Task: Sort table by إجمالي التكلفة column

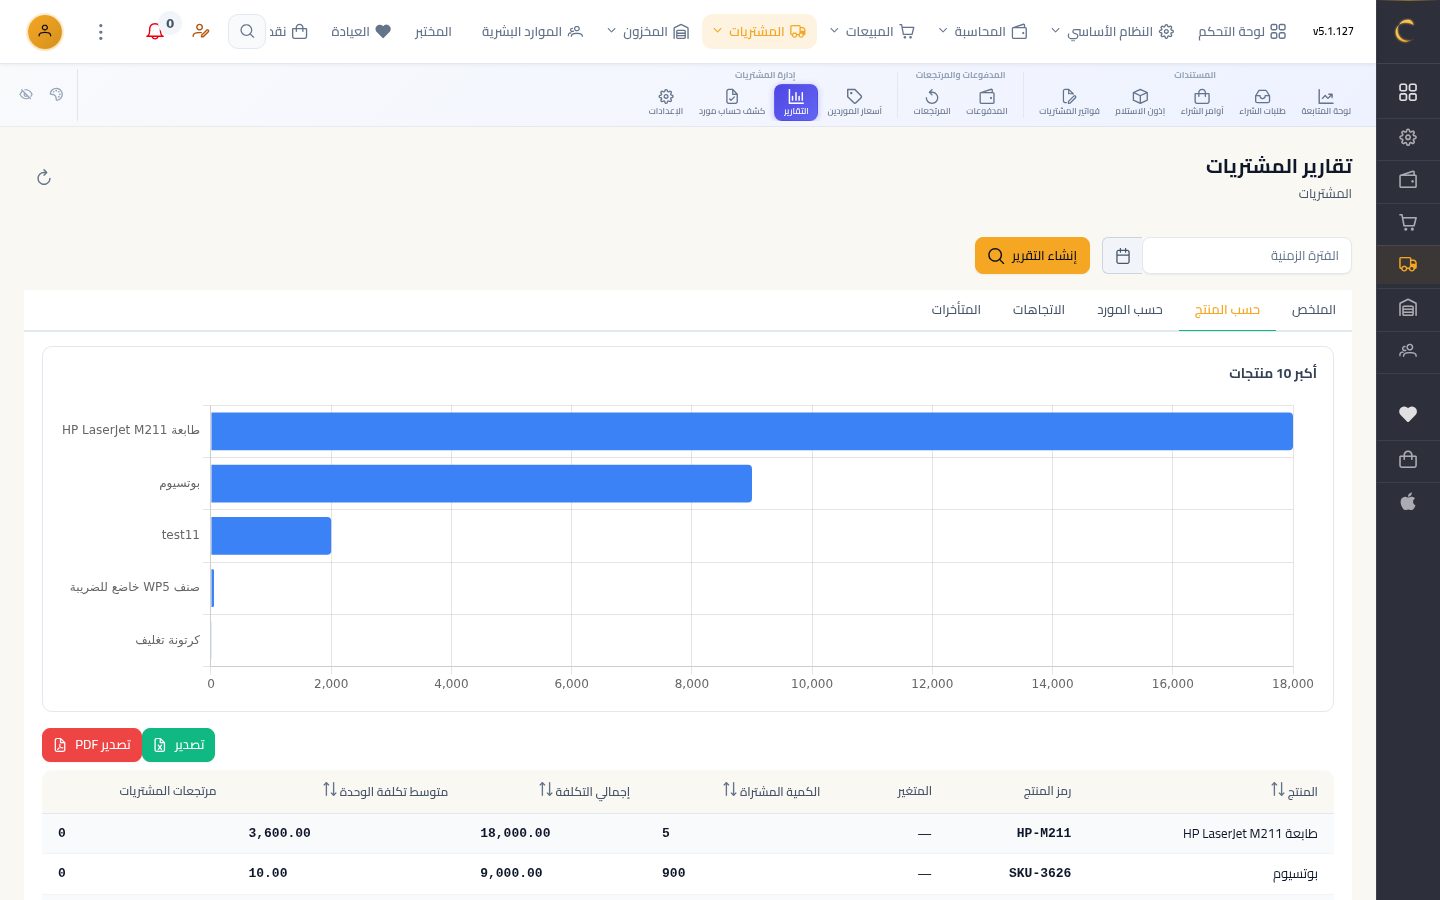Action: 584,791
